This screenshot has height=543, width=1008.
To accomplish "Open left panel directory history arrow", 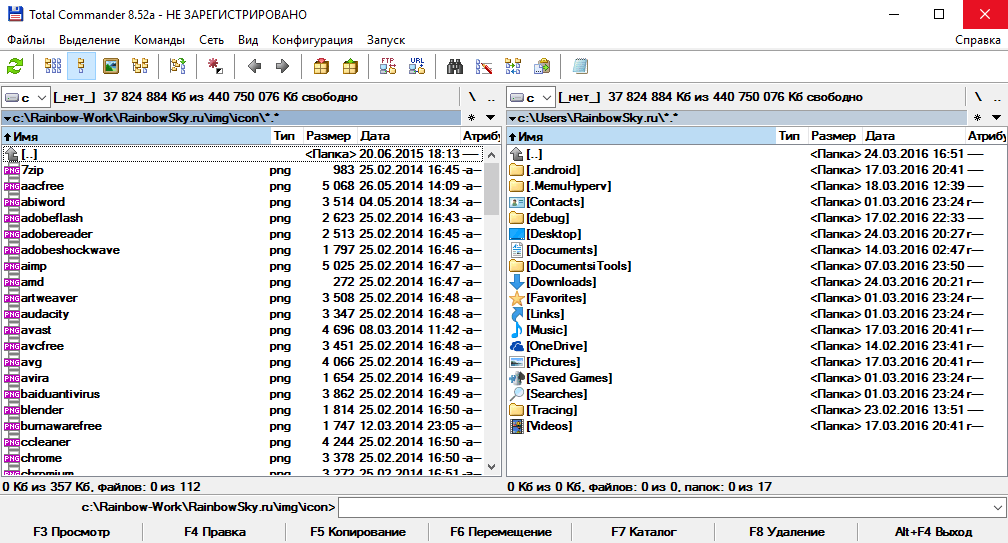I will [490, 118].
